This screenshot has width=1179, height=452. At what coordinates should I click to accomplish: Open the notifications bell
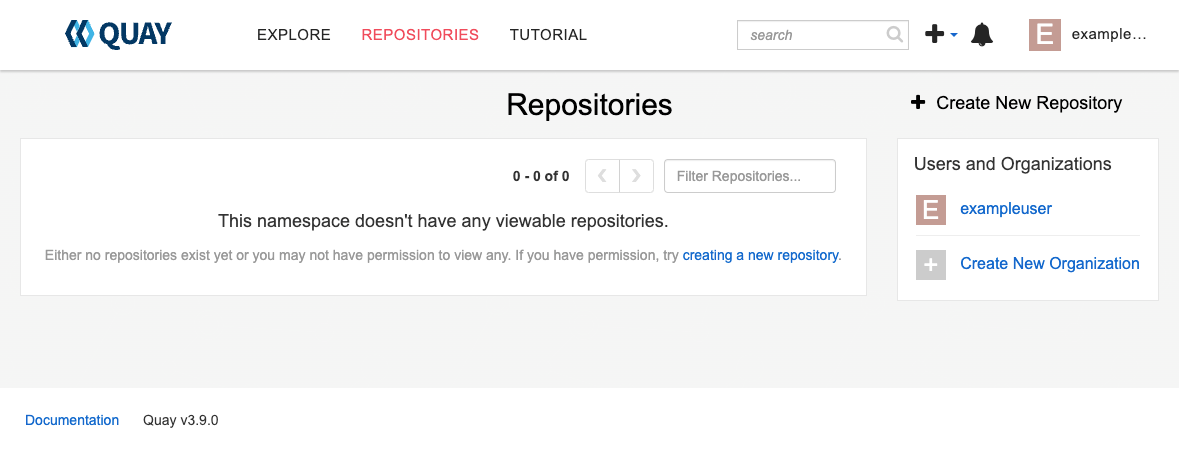982,35
